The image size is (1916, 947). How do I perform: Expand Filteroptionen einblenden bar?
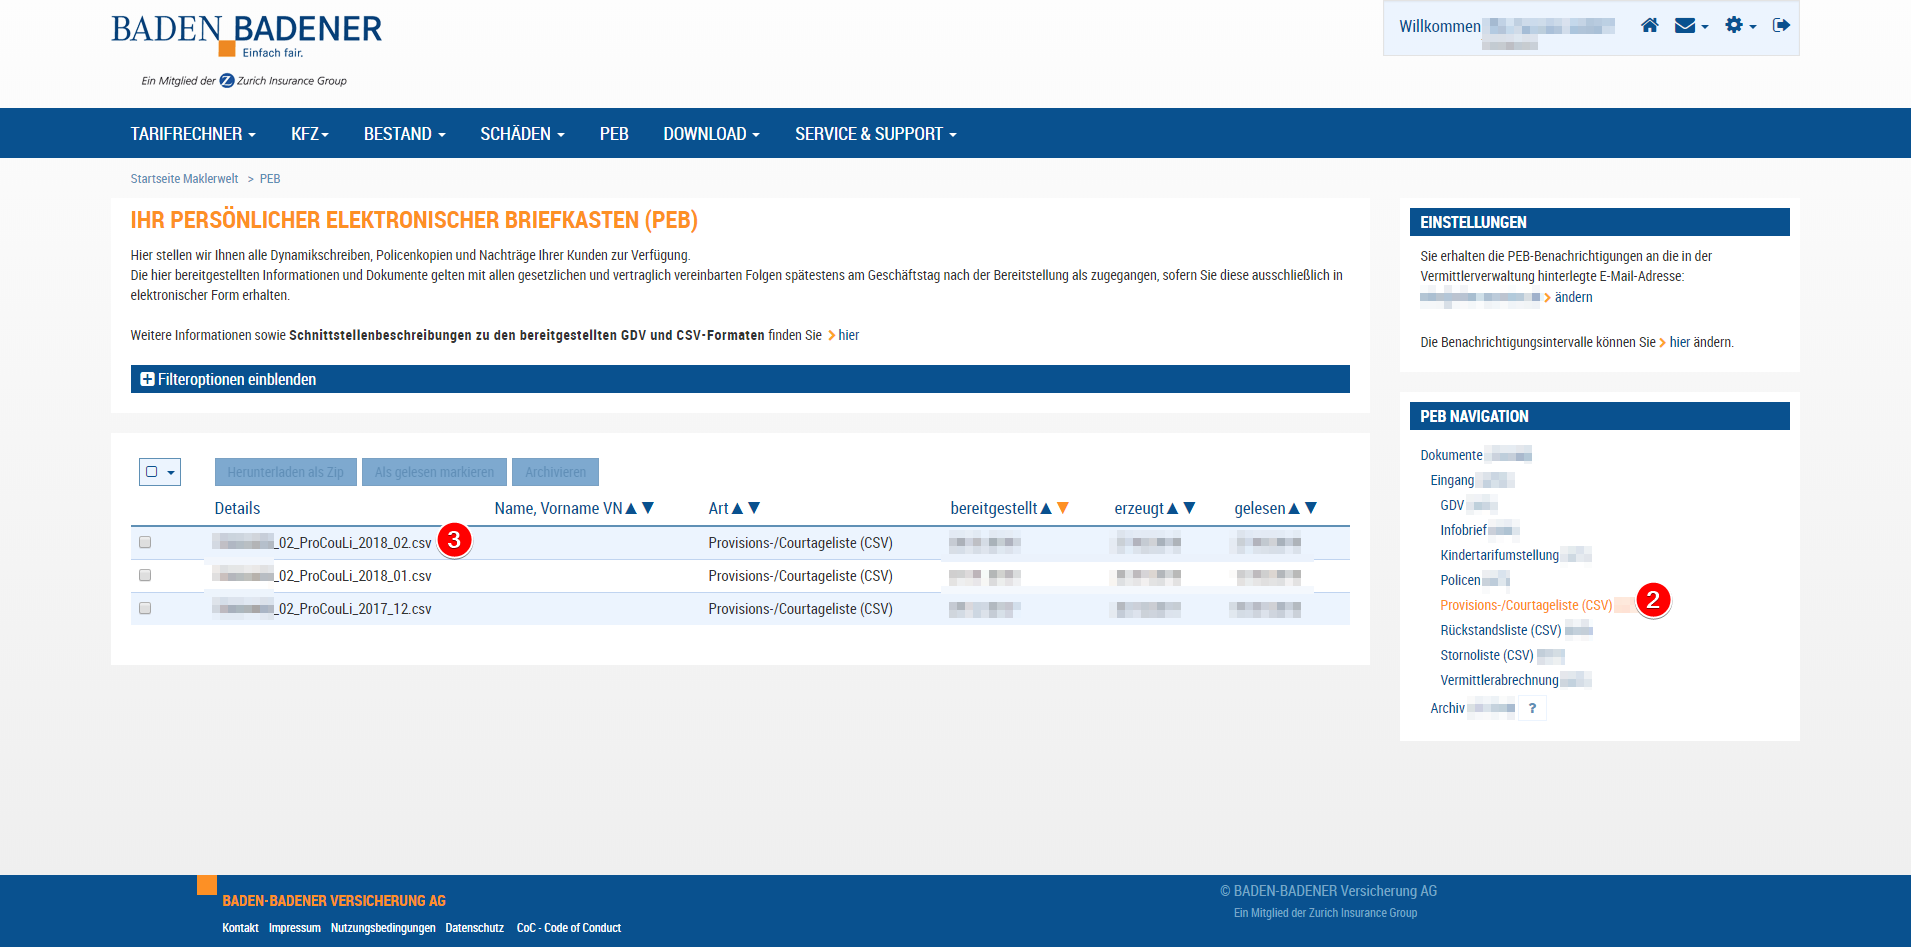[740, 379]
